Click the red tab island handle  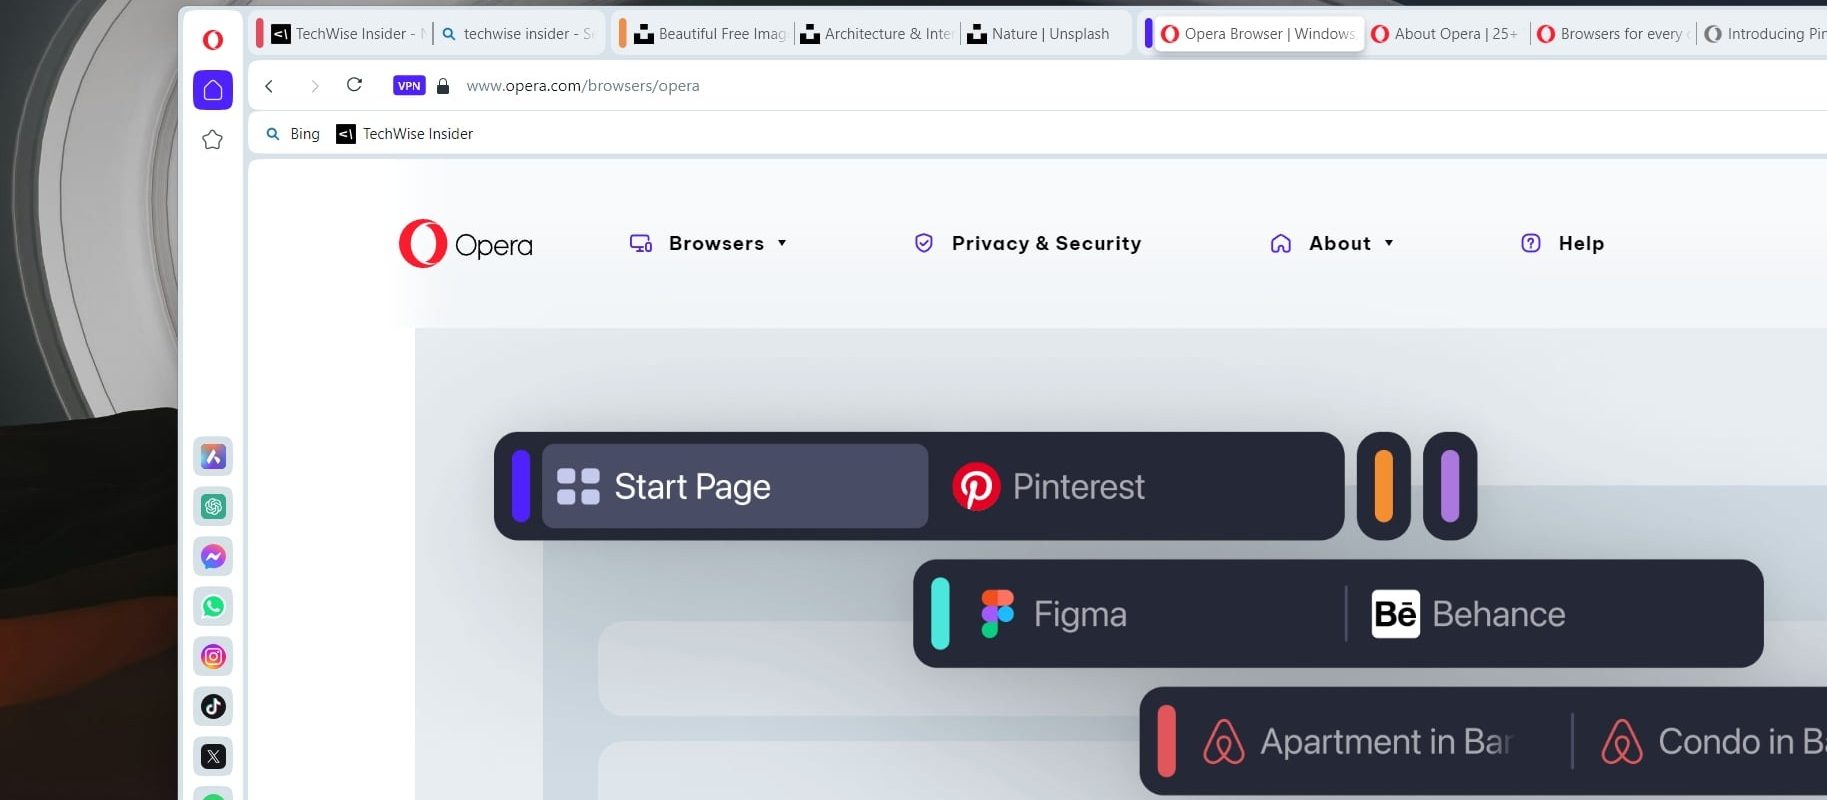tap(260, 33)
